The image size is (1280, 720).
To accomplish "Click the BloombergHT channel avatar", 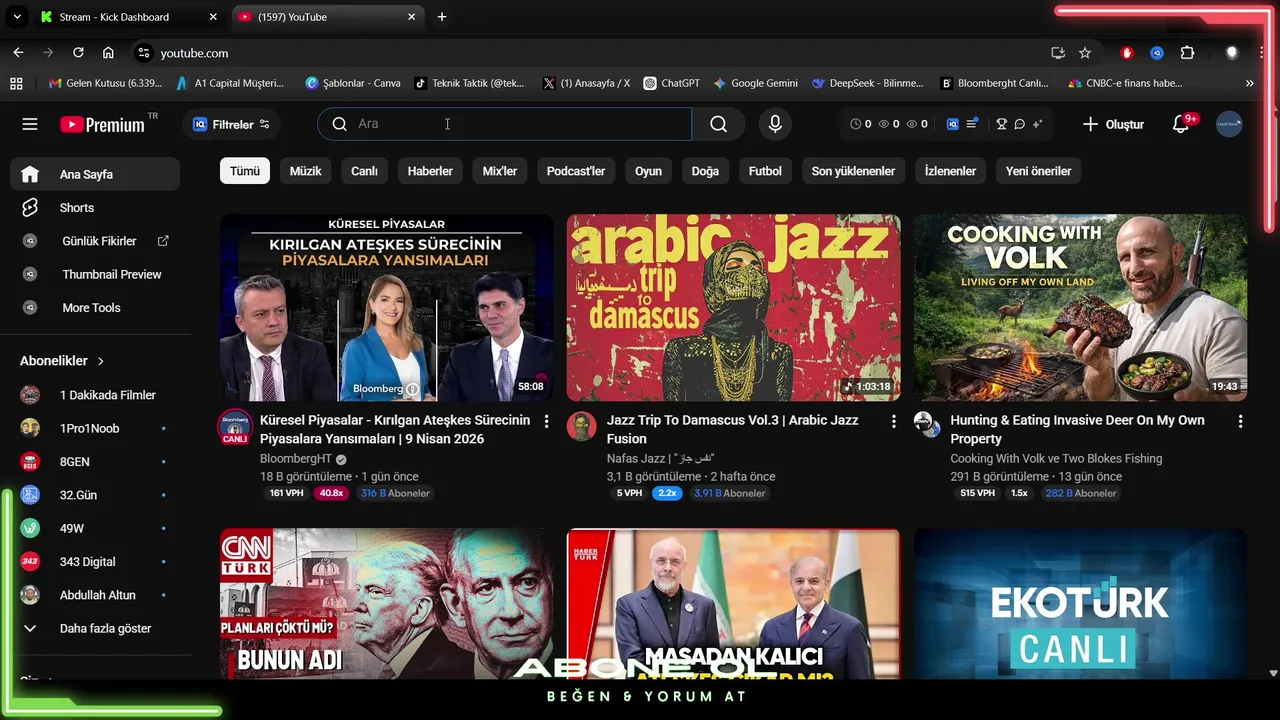I will coord(235,427).
